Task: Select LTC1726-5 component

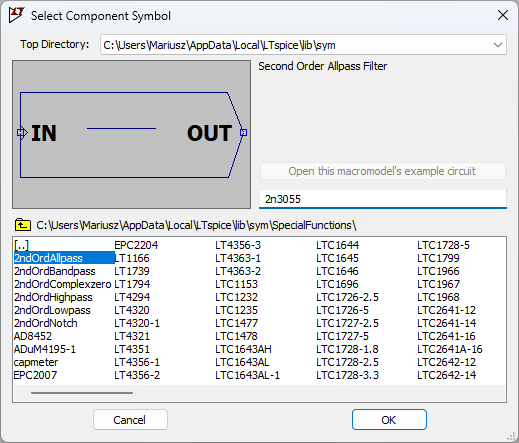Action: coord(342,310)
